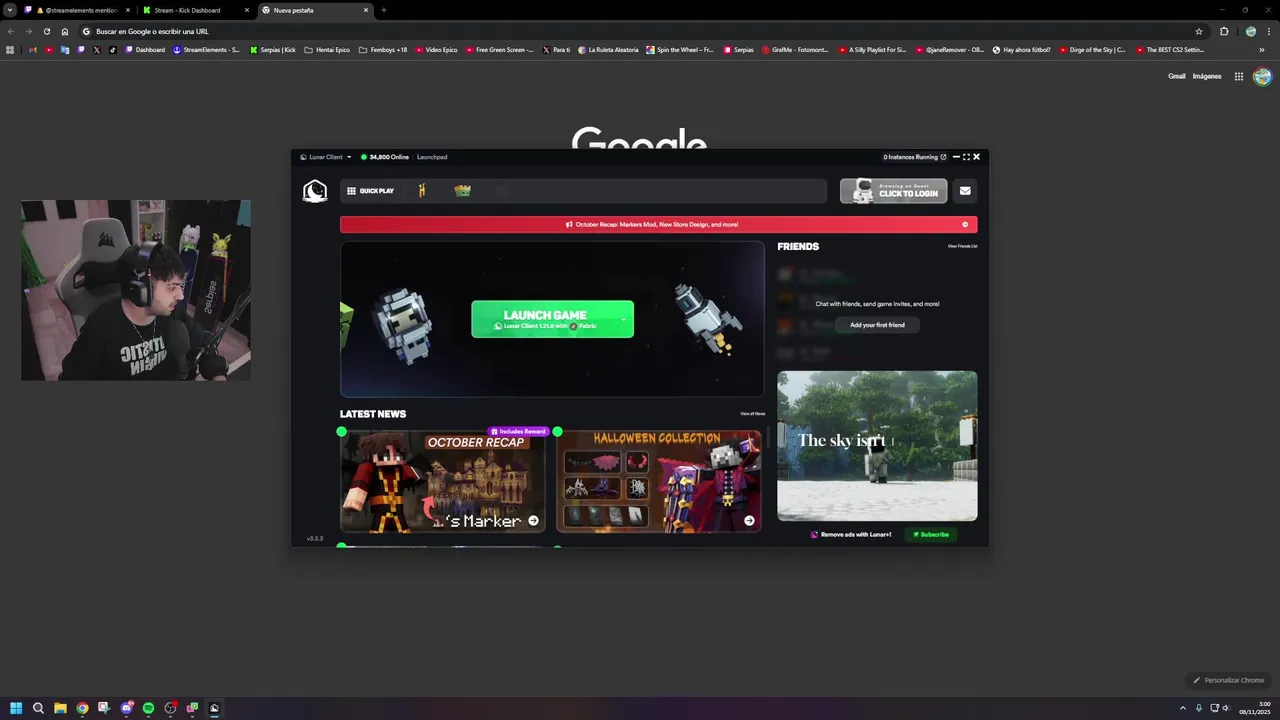
Task: Click the Gmail link on new tab
Action: pyautogui.click(x=1177, y=76)
